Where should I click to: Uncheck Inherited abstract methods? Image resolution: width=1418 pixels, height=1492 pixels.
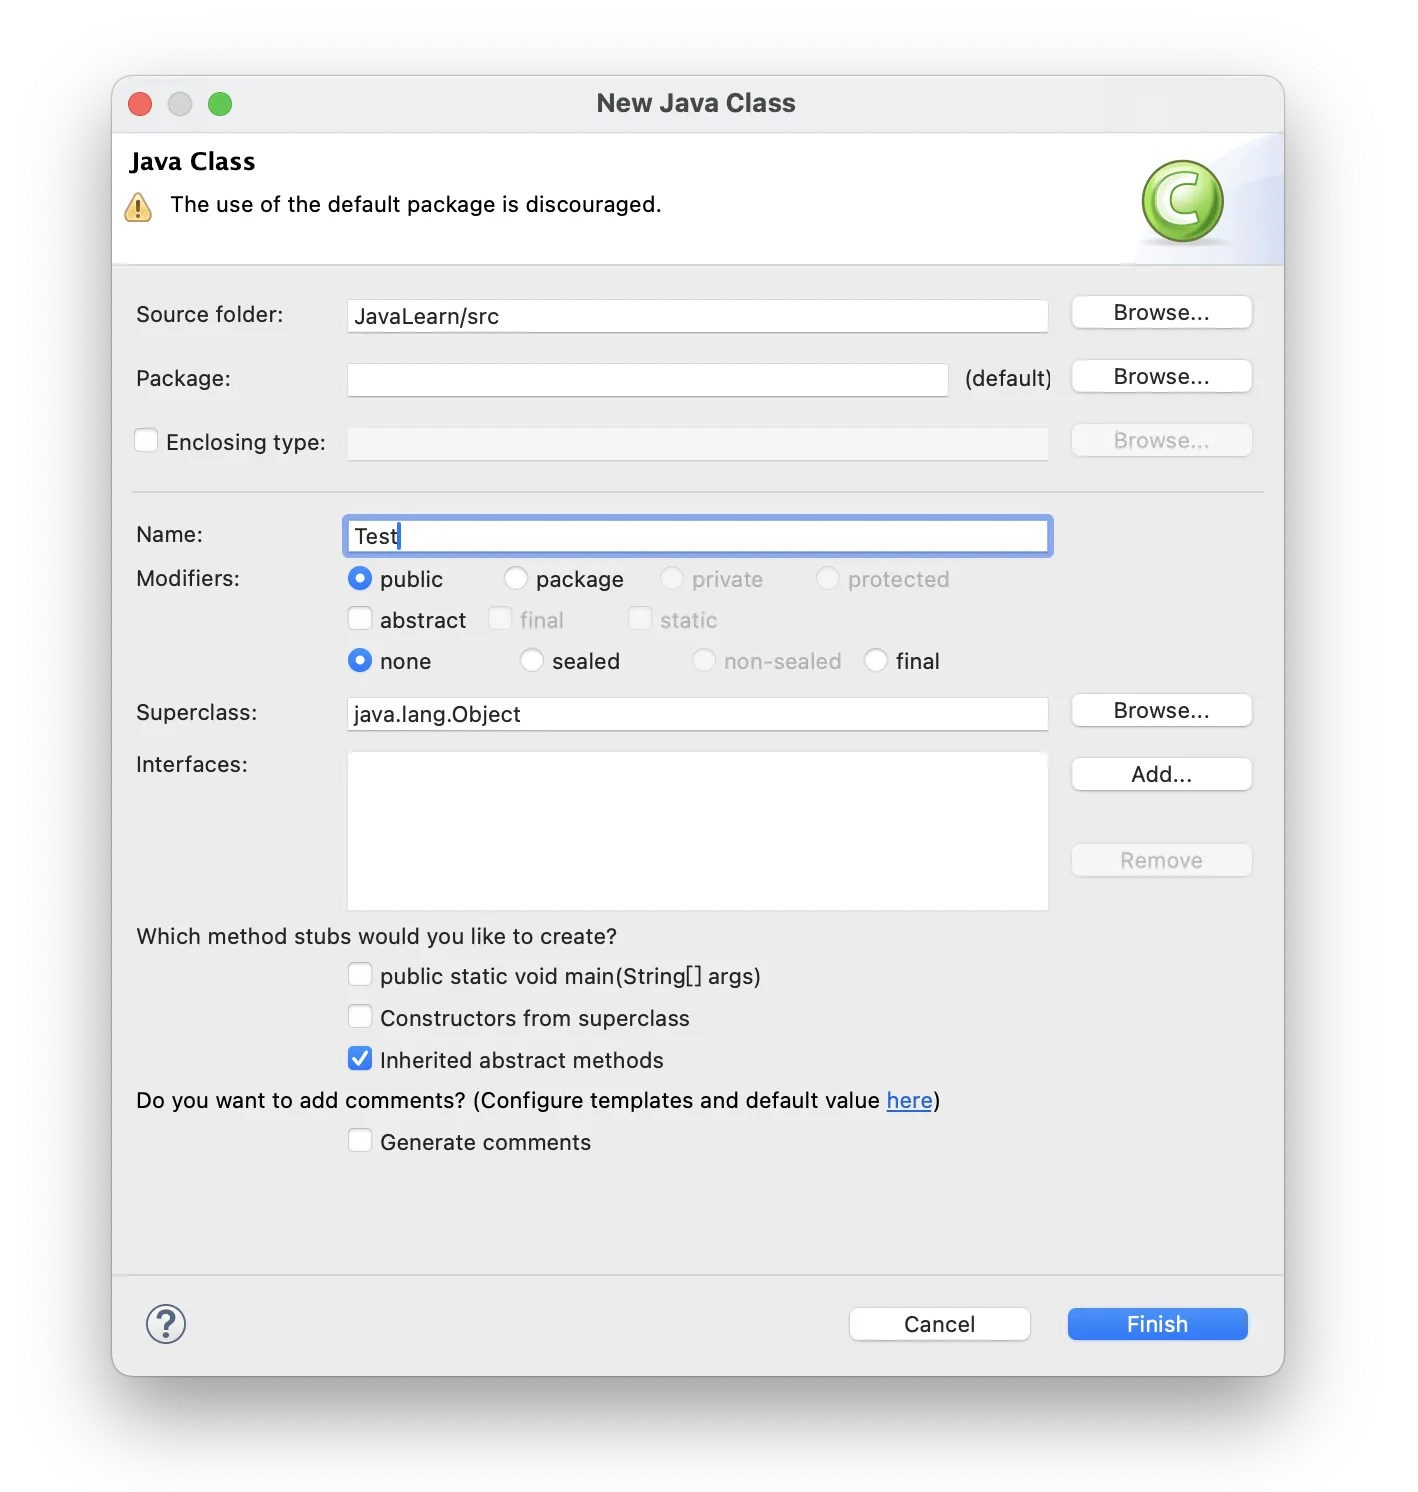tap(360, 1059)
